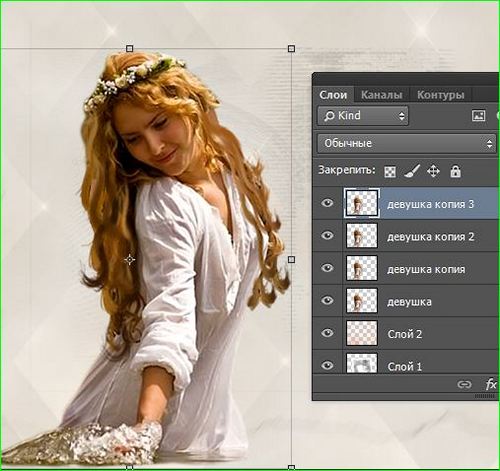Open the Kind filter dropdown

click(363, 116)
